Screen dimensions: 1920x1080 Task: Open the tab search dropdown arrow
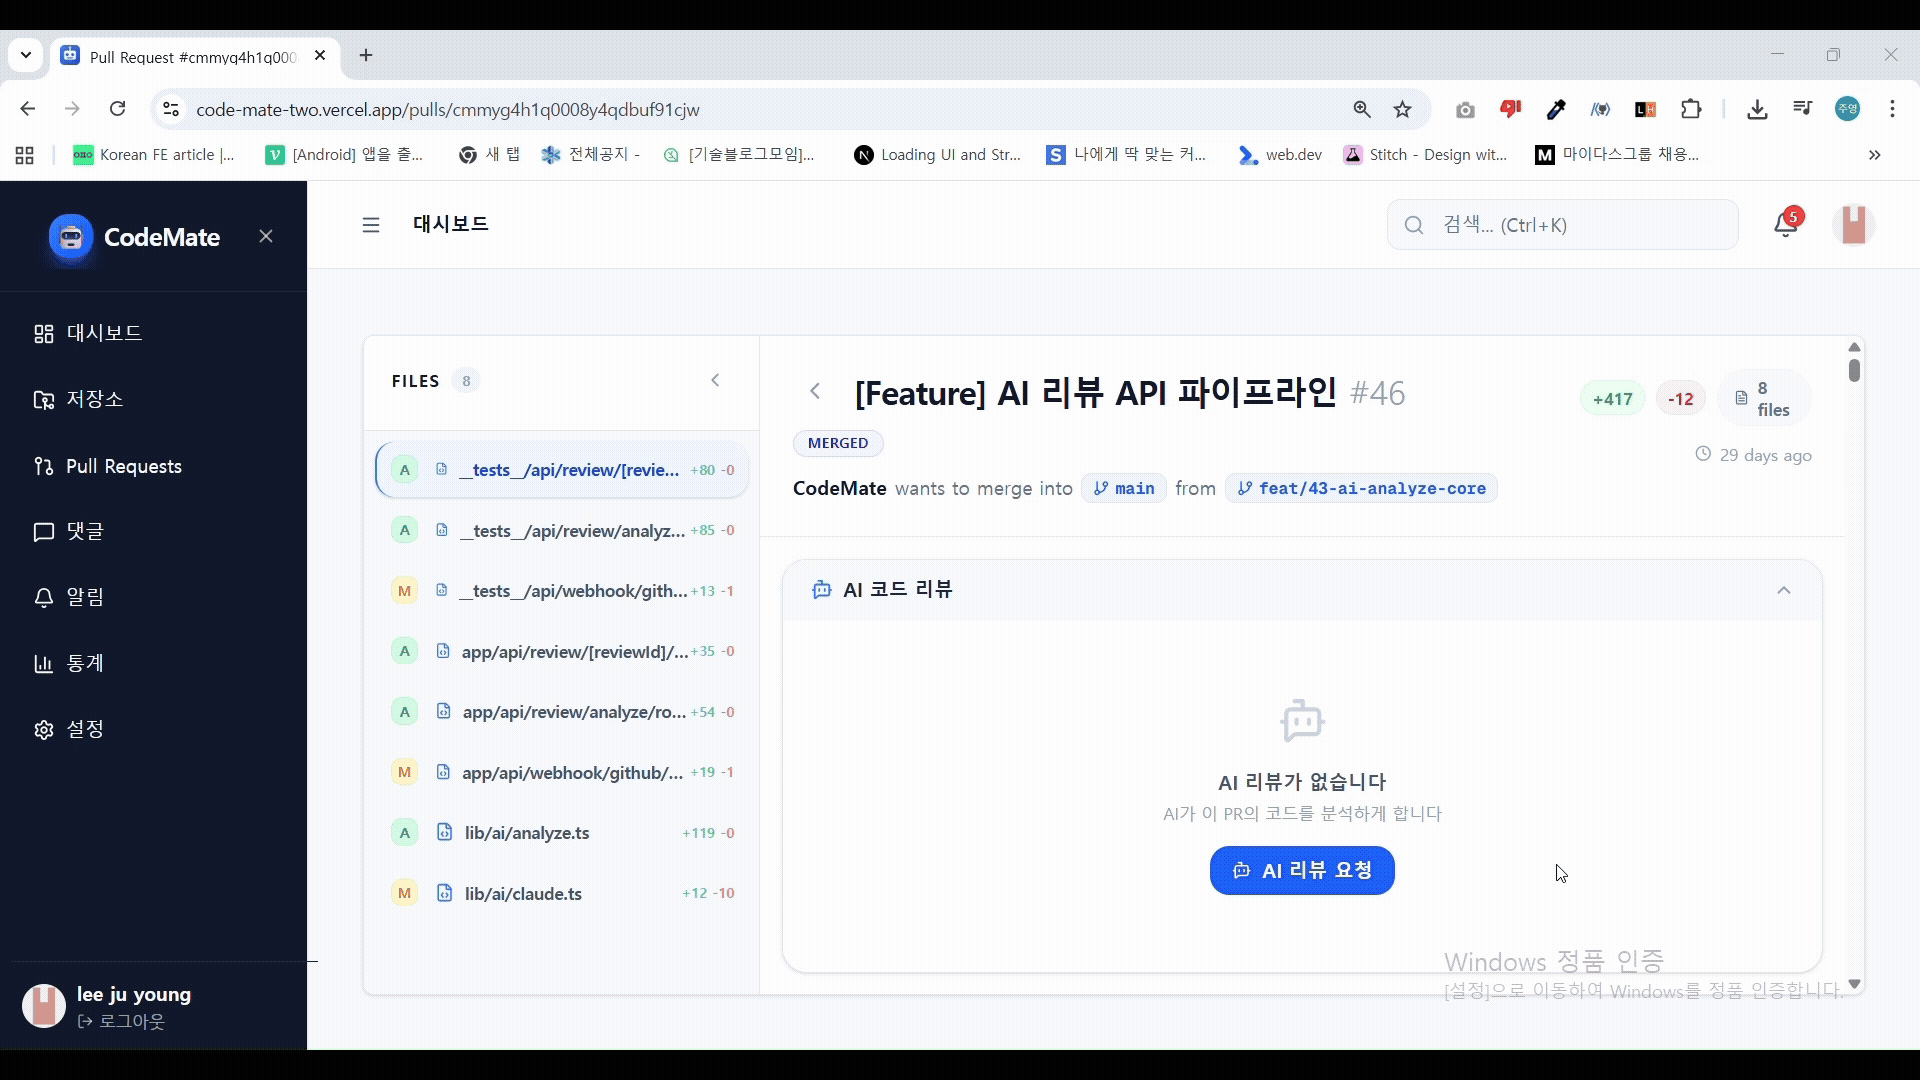[x=26, y=56]
